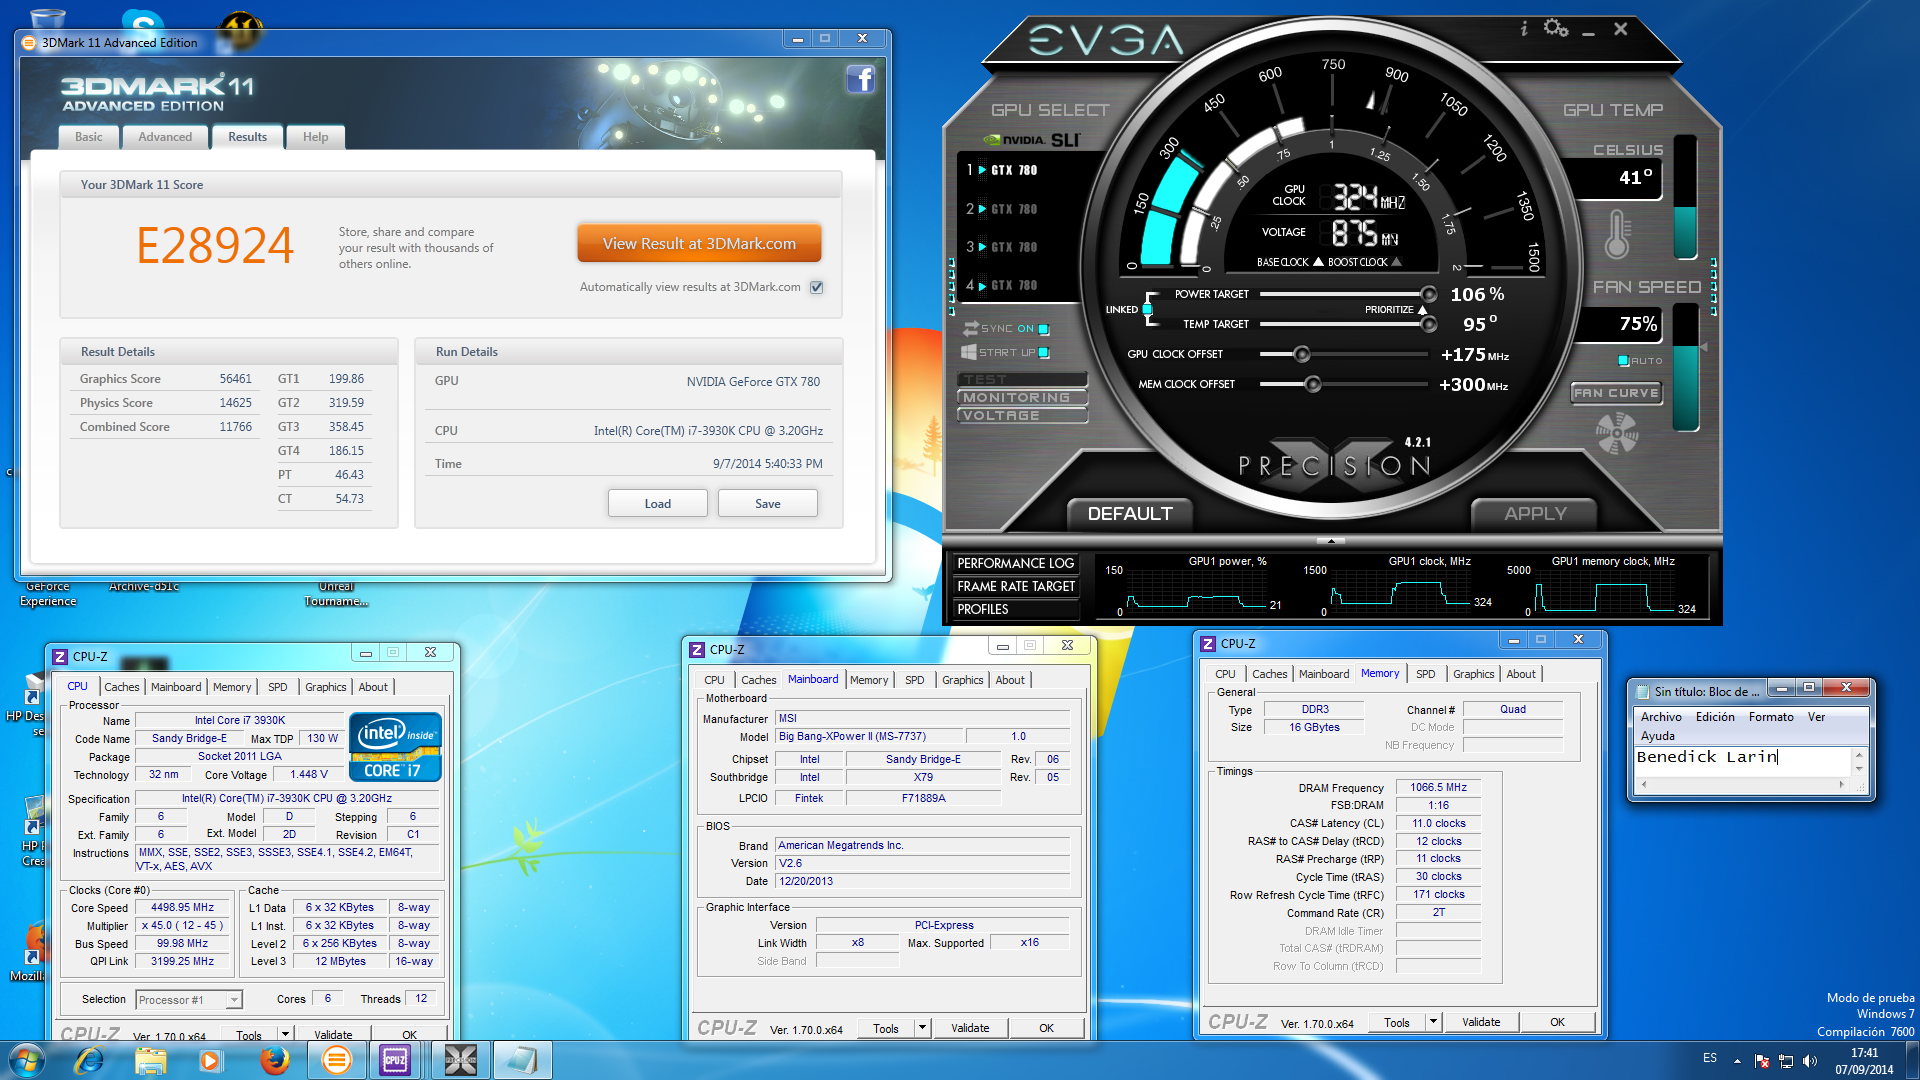Open PERFORMANCE LOG panel
The height and width of the screenshot is (1080, 1920).
(x=1015, y=563)
